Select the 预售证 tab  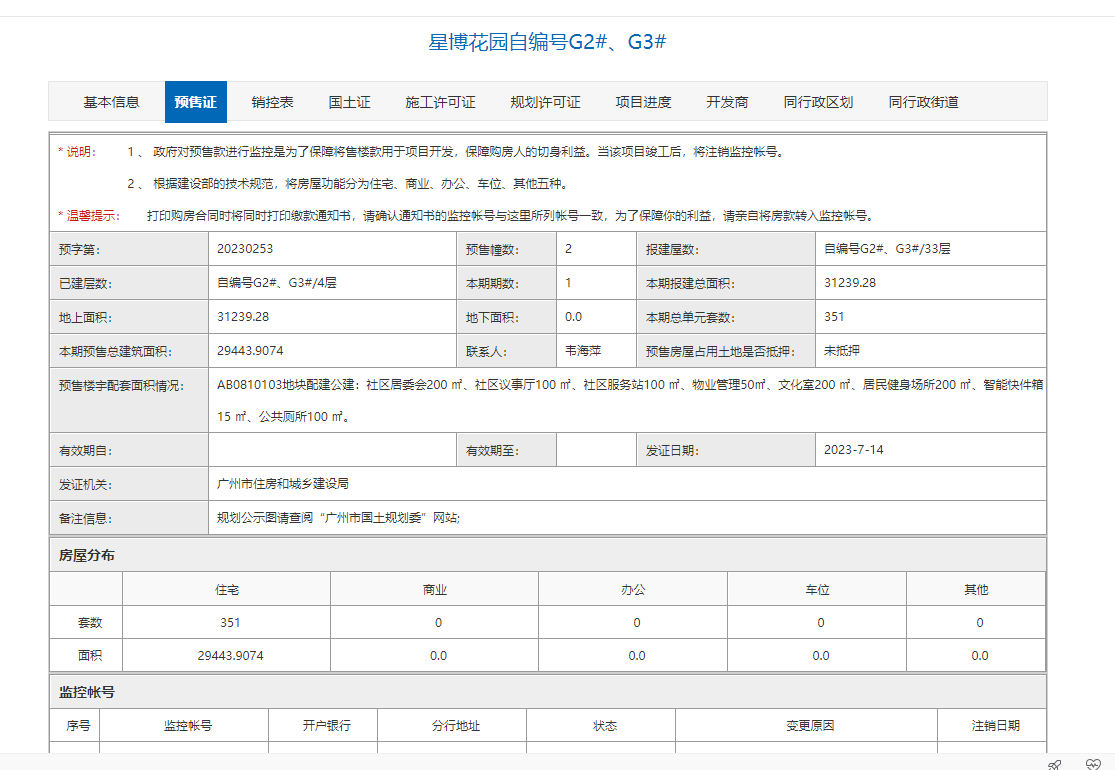click(x=196, y=102)
